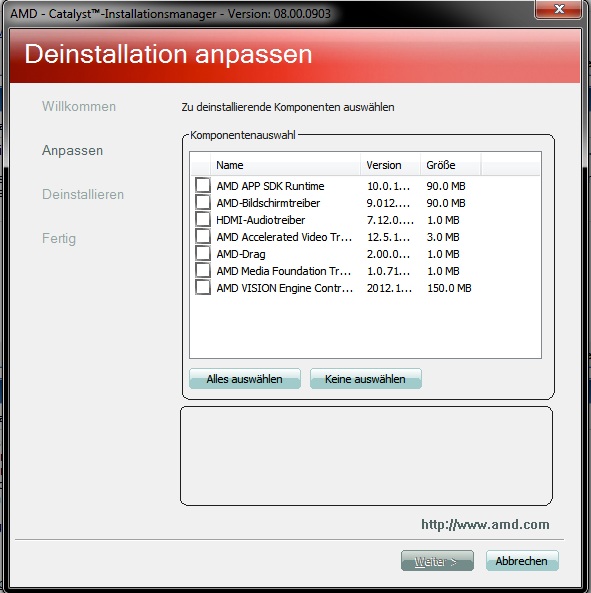Check AMD Media Foundation Tr... checkbox
Screen dimensions: 591x593
coord(203,270)
